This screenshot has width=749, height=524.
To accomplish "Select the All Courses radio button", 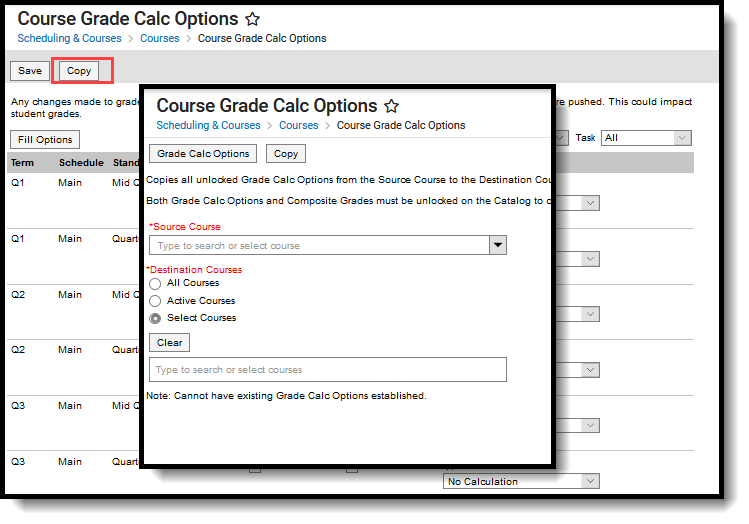I will tap(155, 284).
